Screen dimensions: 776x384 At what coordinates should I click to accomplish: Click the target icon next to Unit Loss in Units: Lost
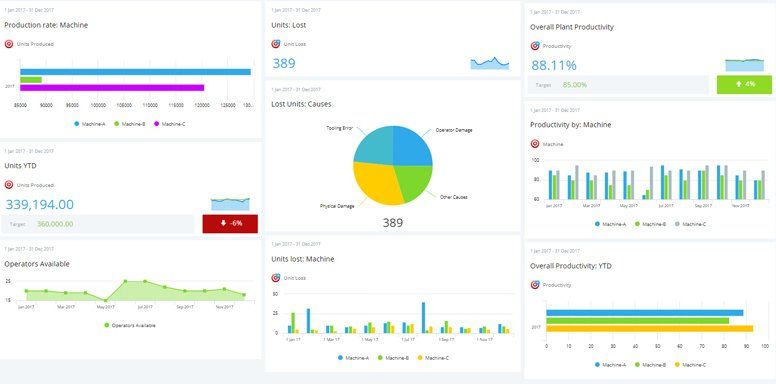276,44
